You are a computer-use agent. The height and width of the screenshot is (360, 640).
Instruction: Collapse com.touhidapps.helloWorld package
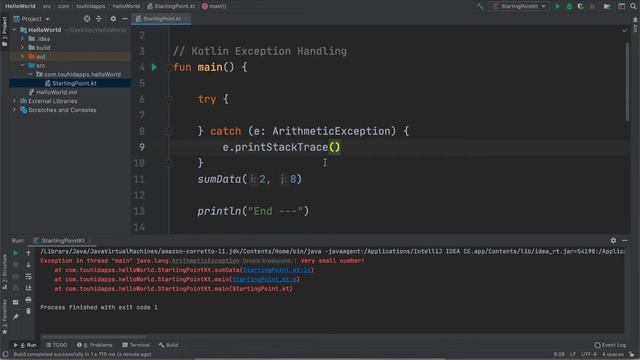click(30, 74)
